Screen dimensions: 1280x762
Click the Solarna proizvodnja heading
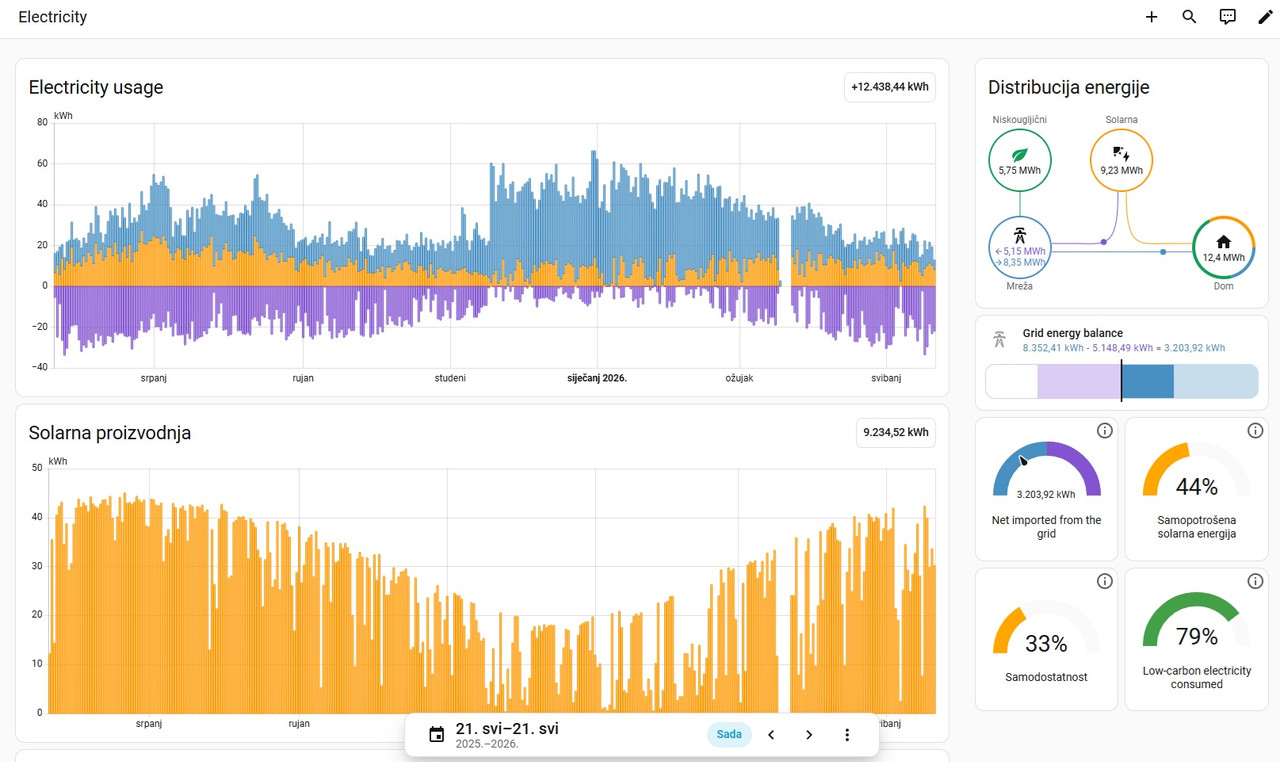tap(110, 433)
